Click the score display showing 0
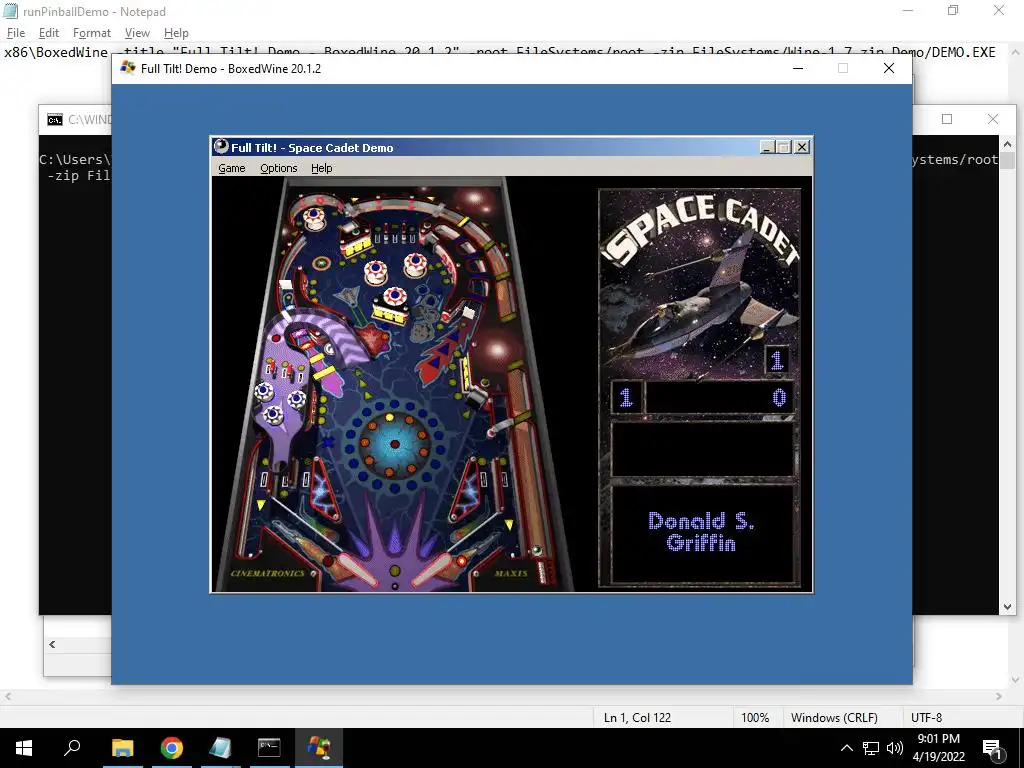The image size is (1024, 768). [720, 397]
